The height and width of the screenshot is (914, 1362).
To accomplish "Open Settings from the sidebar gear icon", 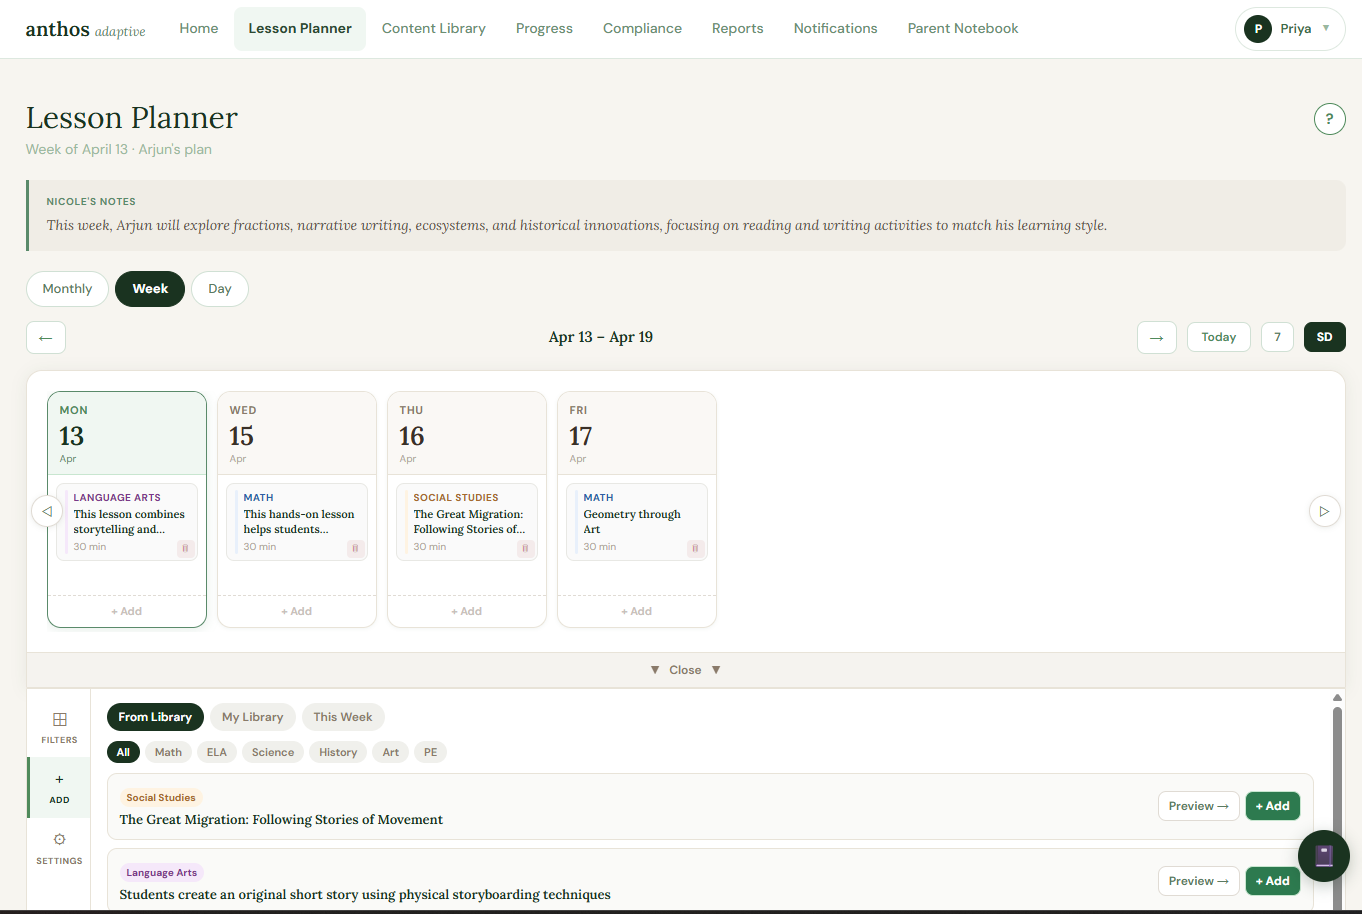I will [58, 847].
